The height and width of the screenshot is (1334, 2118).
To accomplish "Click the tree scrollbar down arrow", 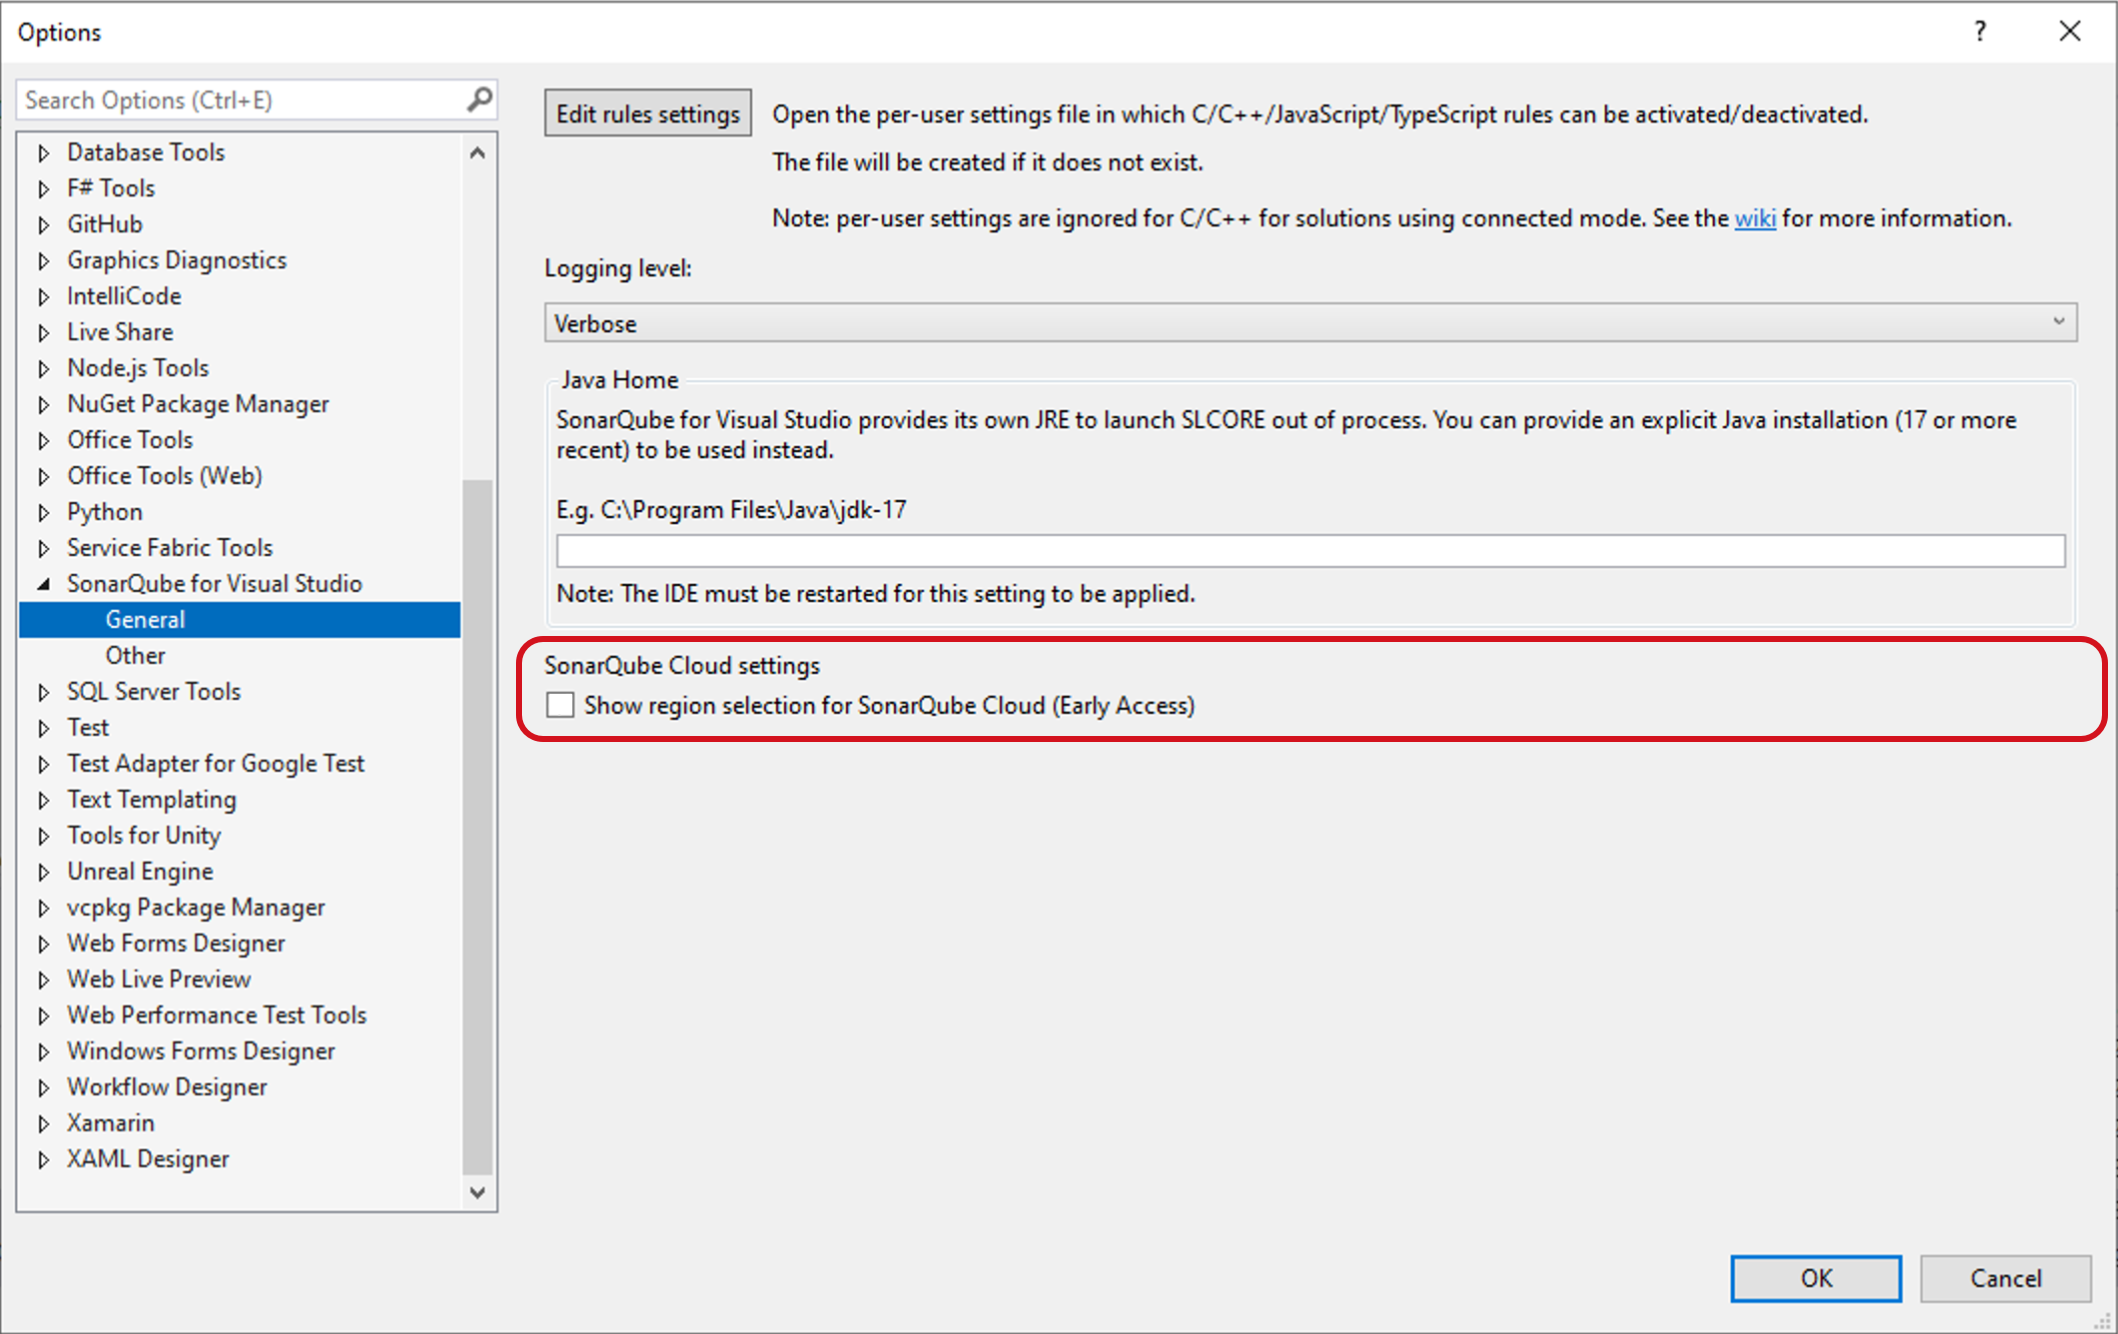I will point(478,1192).
